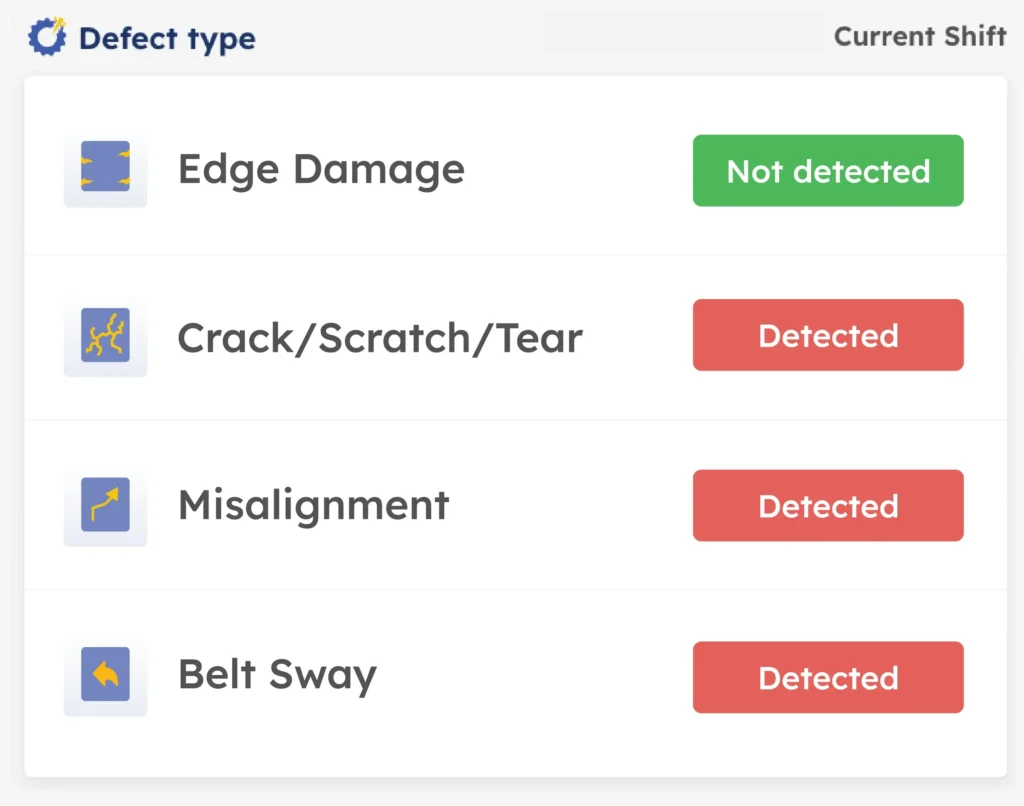This screenshot has width=1024, height=806.
Task: Click the word Sway in last row
Action: coord(326,676)
